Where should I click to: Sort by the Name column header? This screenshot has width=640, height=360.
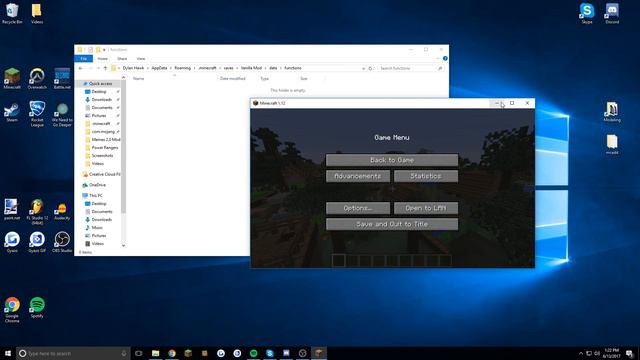tap(139, 78)
